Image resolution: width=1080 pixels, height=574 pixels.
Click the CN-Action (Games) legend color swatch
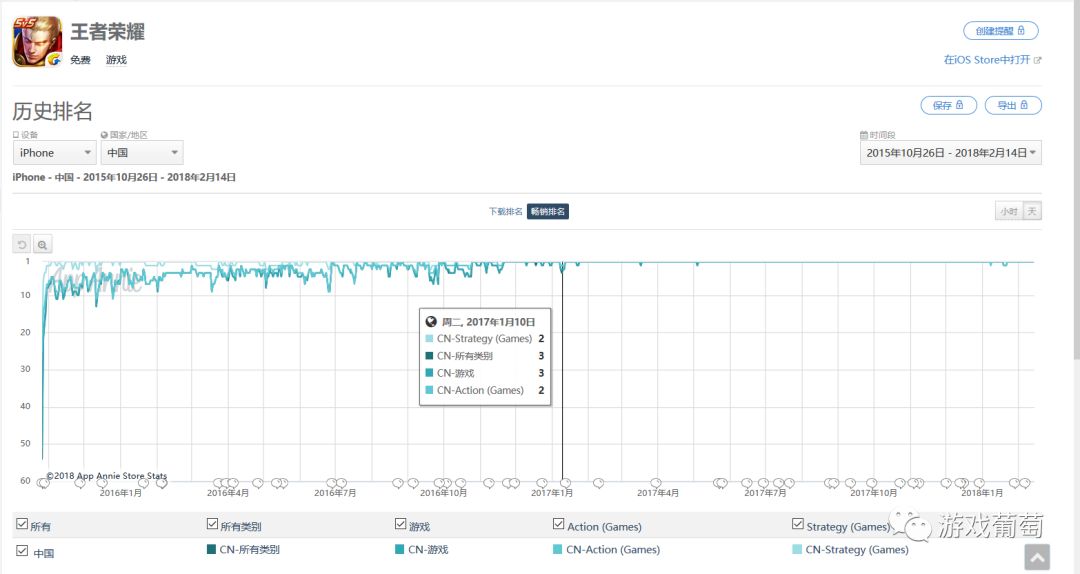tap(558, 549)
